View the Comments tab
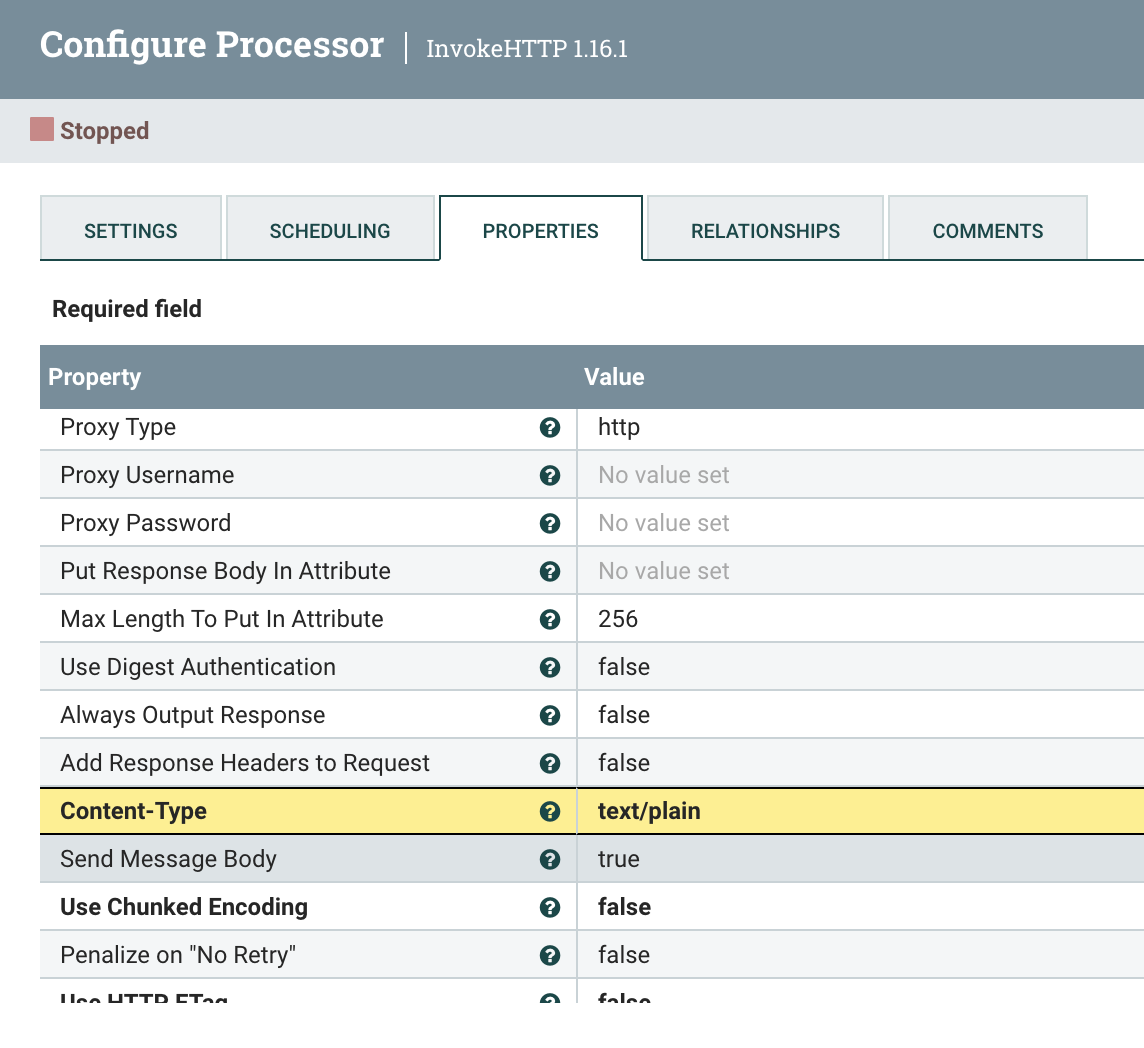Viewport: 1144px width, 1048px height. pos(987,230)
